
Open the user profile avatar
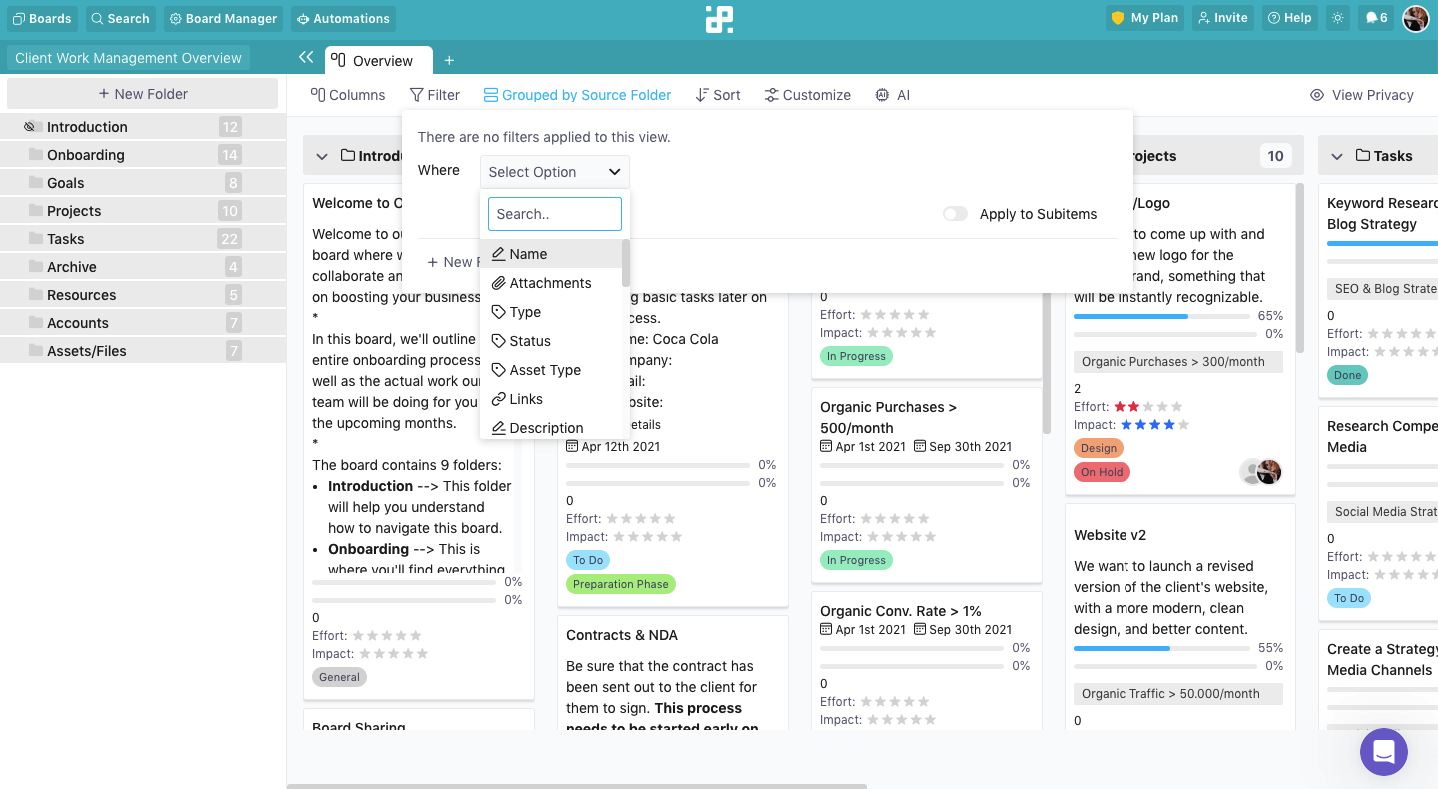[1416, 18]
